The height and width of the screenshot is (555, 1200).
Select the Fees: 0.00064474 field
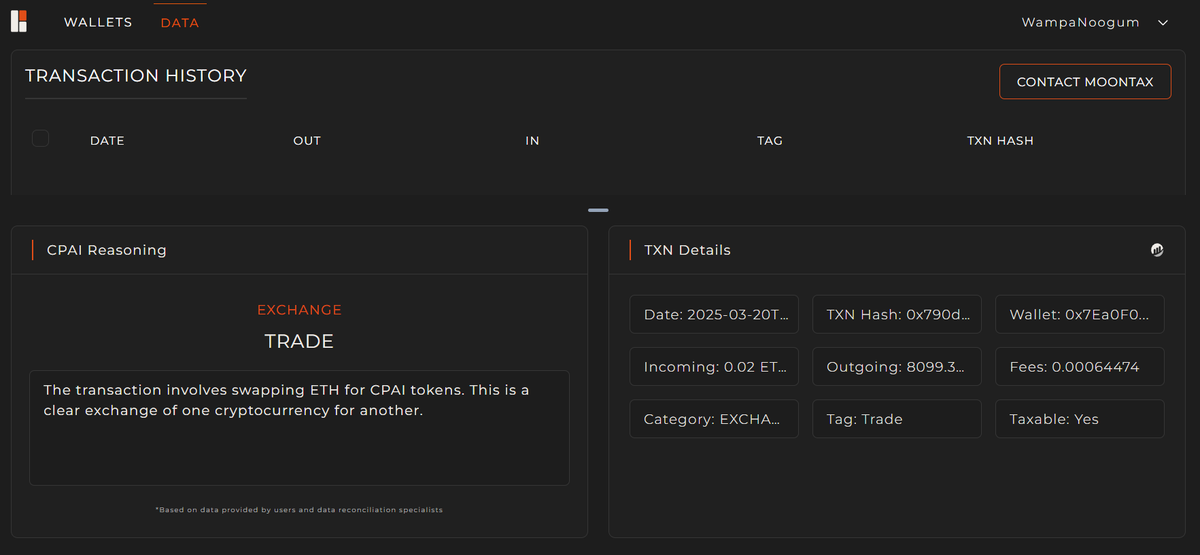[1080, 367]
